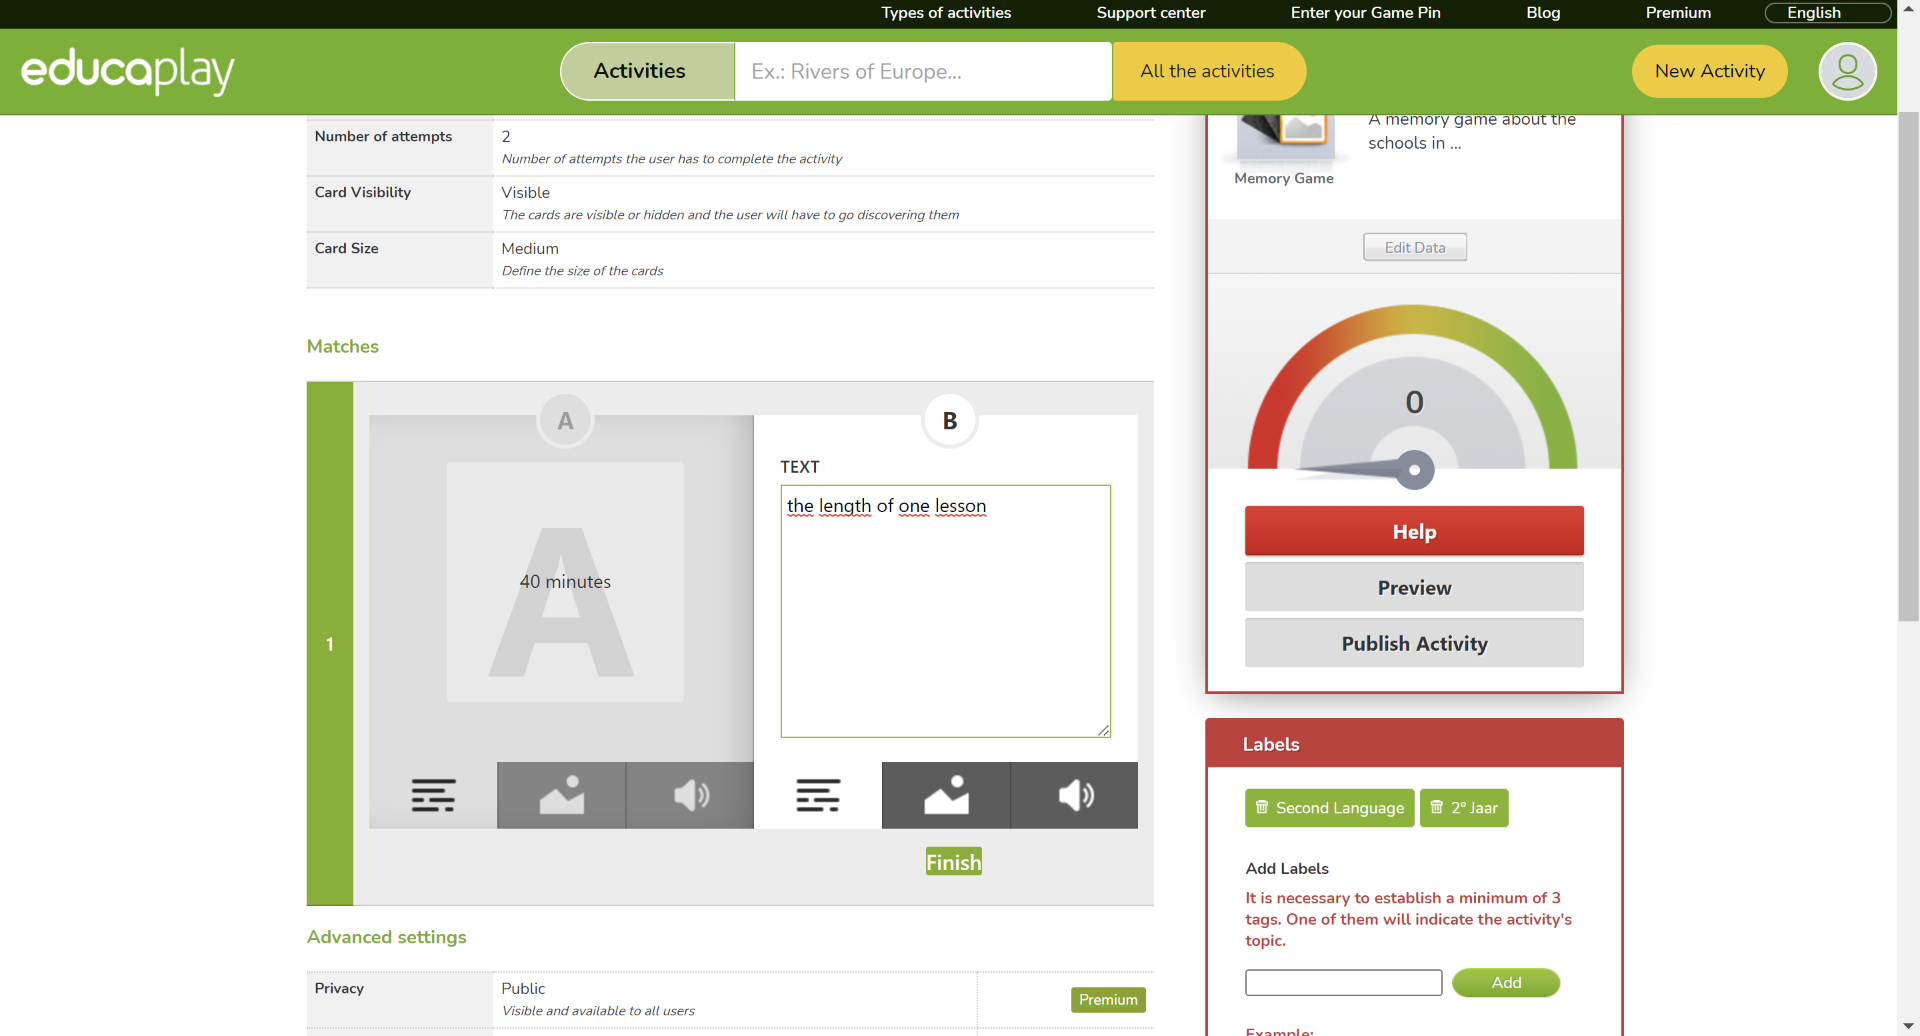Select image type icon for card B
The width and height of the screenshot is (1920, 1036).
click(x=946, y=796)
